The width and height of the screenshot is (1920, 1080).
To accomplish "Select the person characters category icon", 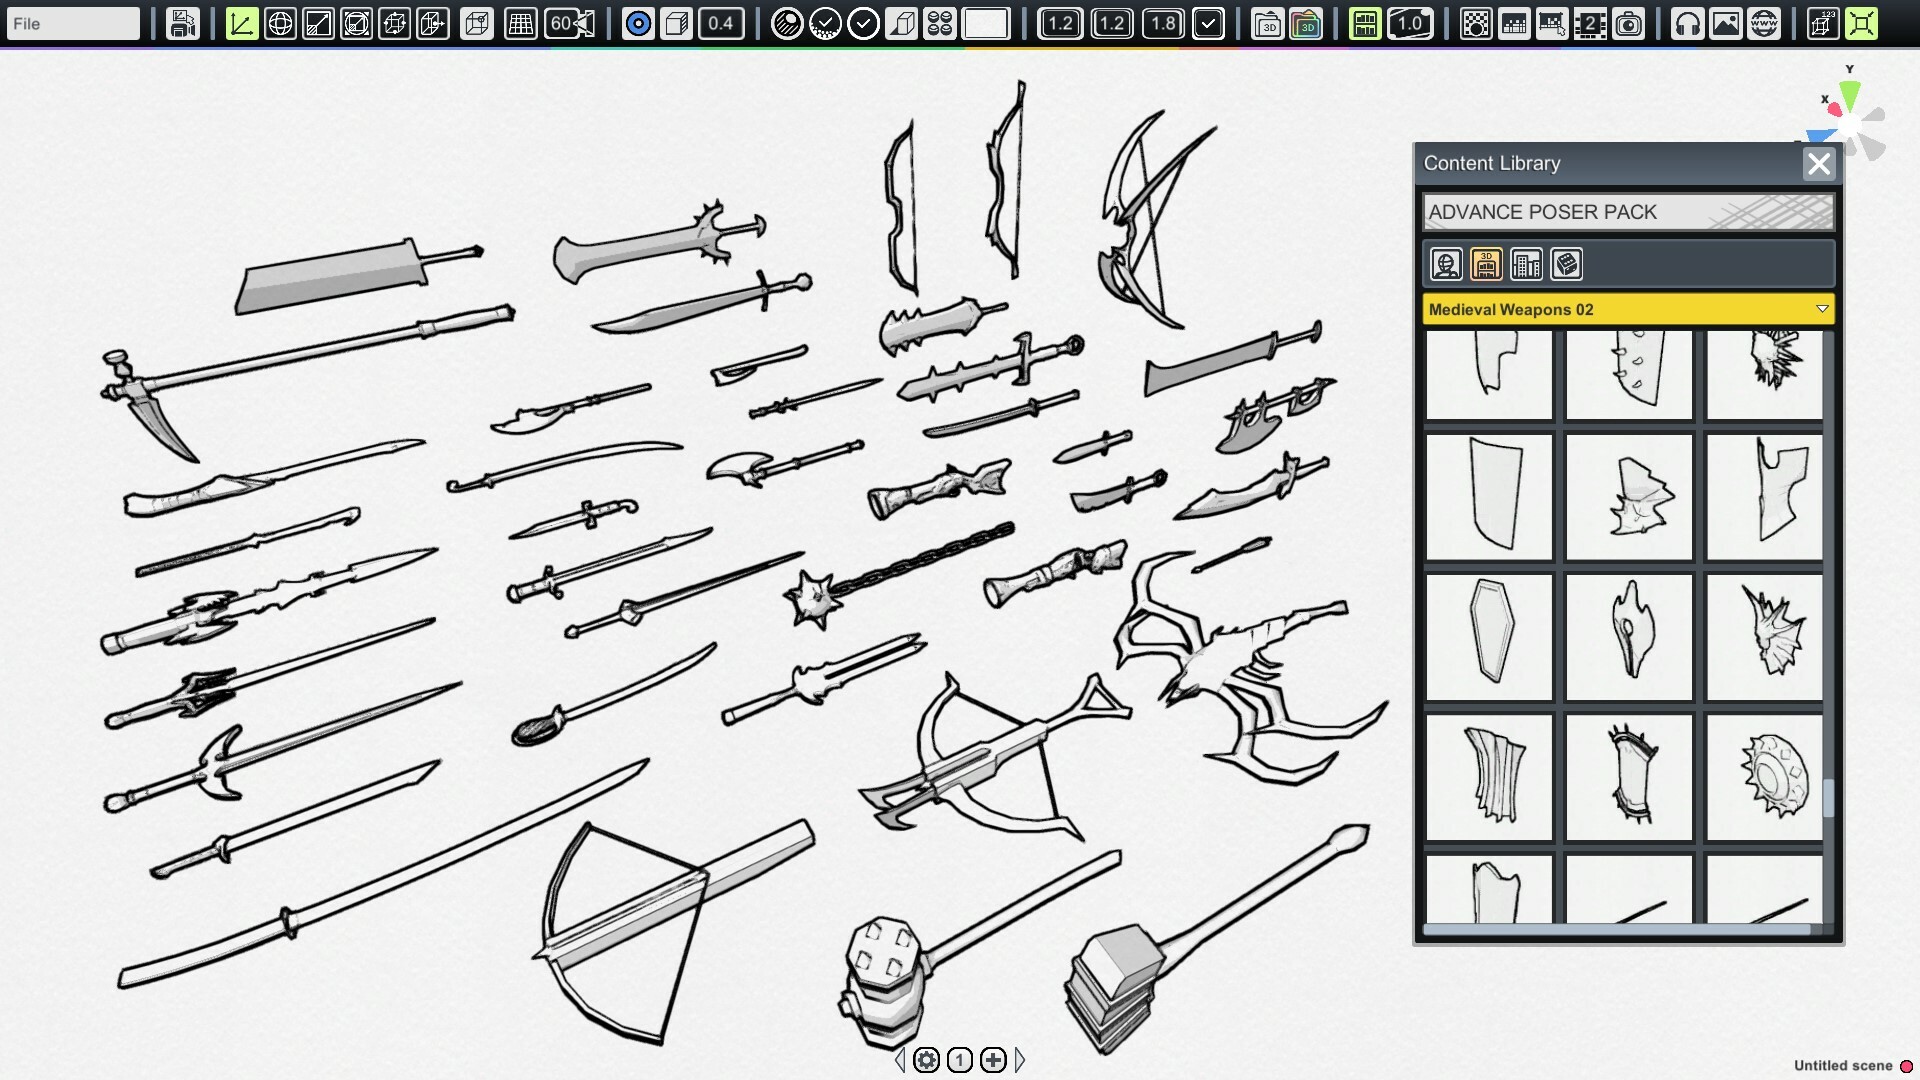I will pyautogui.click(x=1444, y=264).
